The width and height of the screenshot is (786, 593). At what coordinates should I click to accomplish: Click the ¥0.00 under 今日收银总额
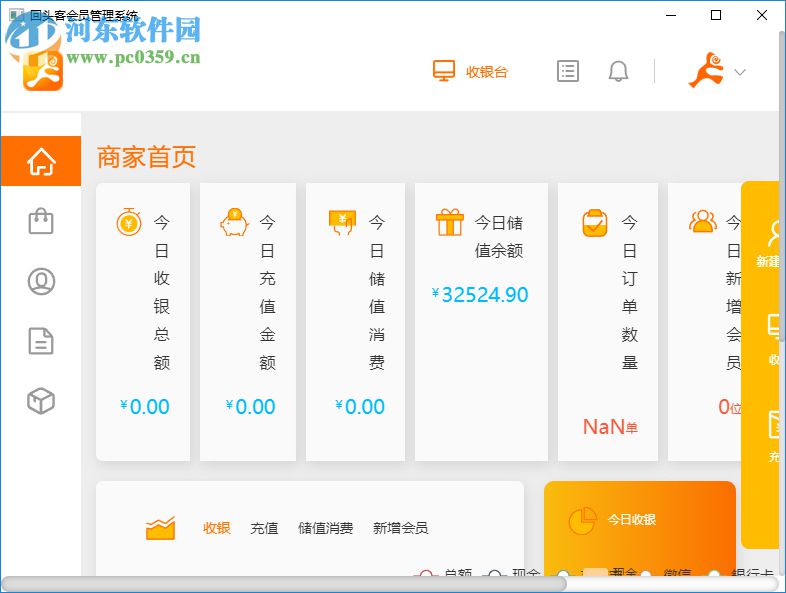pyautogui.click(x=145, y=407)
